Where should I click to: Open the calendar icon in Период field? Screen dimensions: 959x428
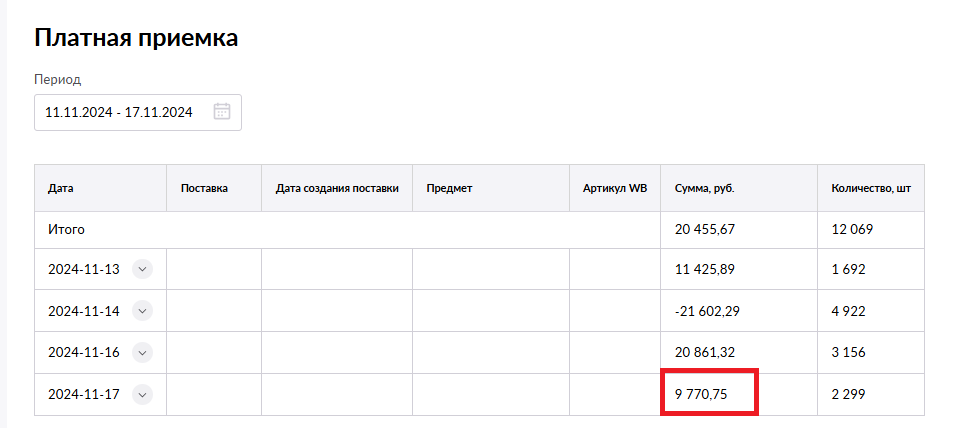point(222,112)
